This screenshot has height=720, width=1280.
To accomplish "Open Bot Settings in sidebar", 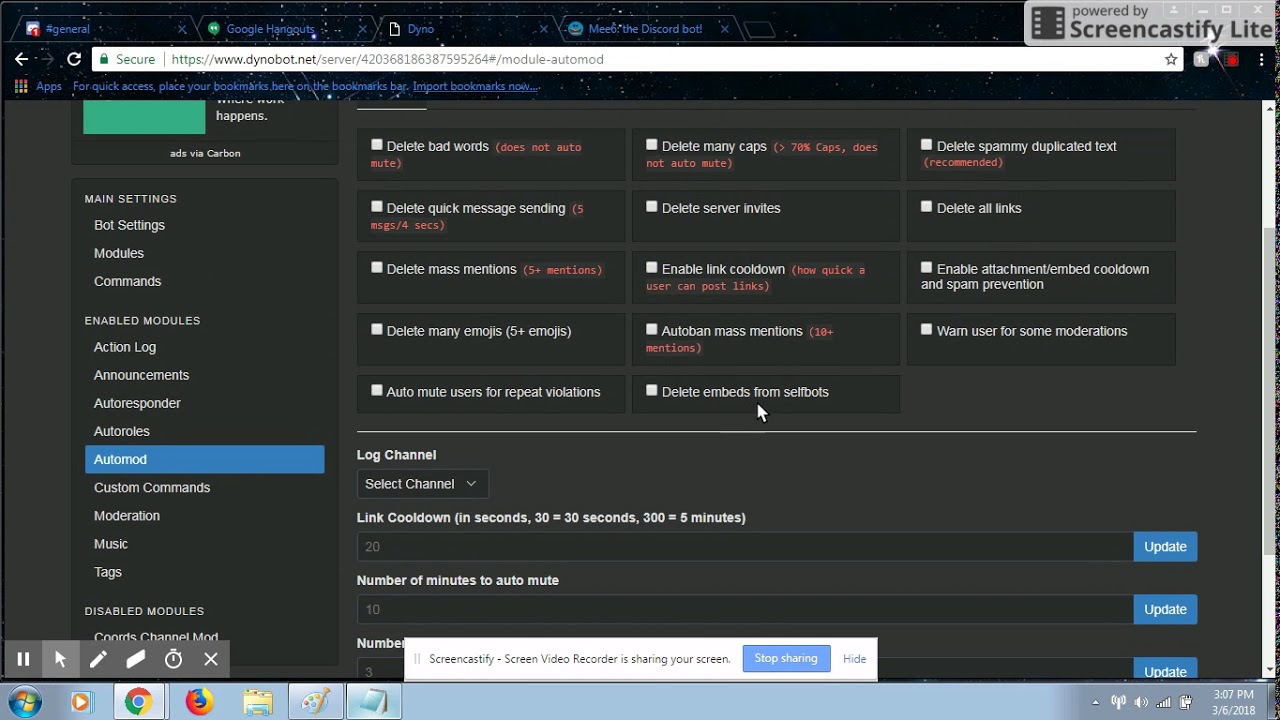I will tap(129, 225).
